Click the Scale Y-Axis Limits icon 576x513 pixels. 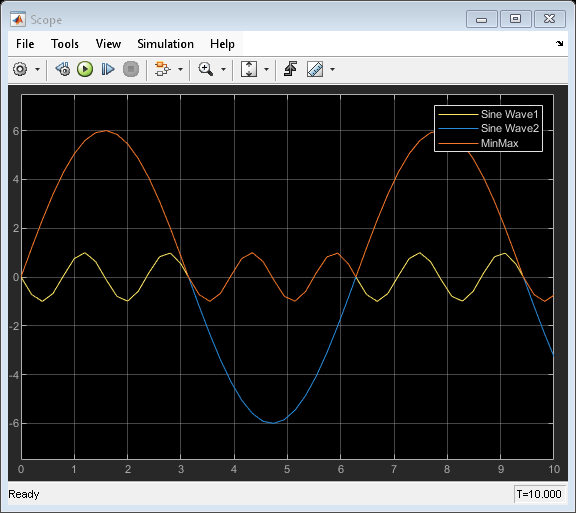[249, 69]
